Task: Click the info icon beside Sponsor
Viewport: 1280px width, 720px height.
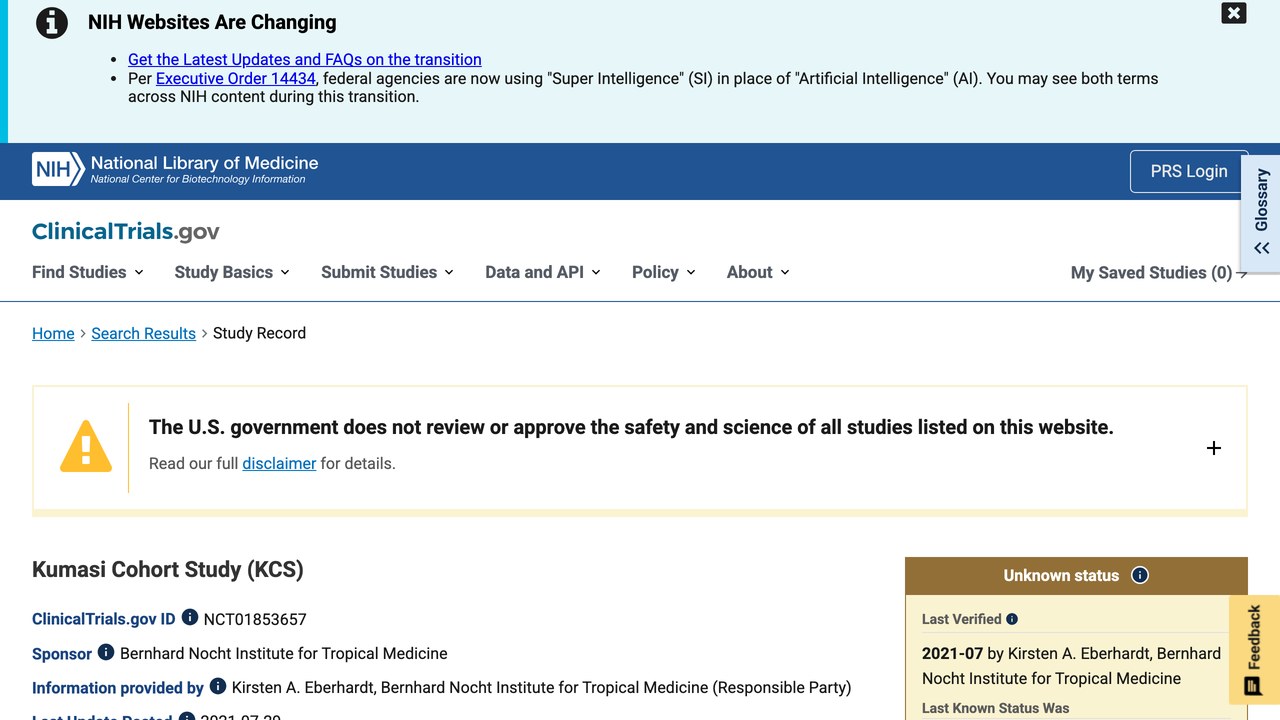Action: (106, 652)
